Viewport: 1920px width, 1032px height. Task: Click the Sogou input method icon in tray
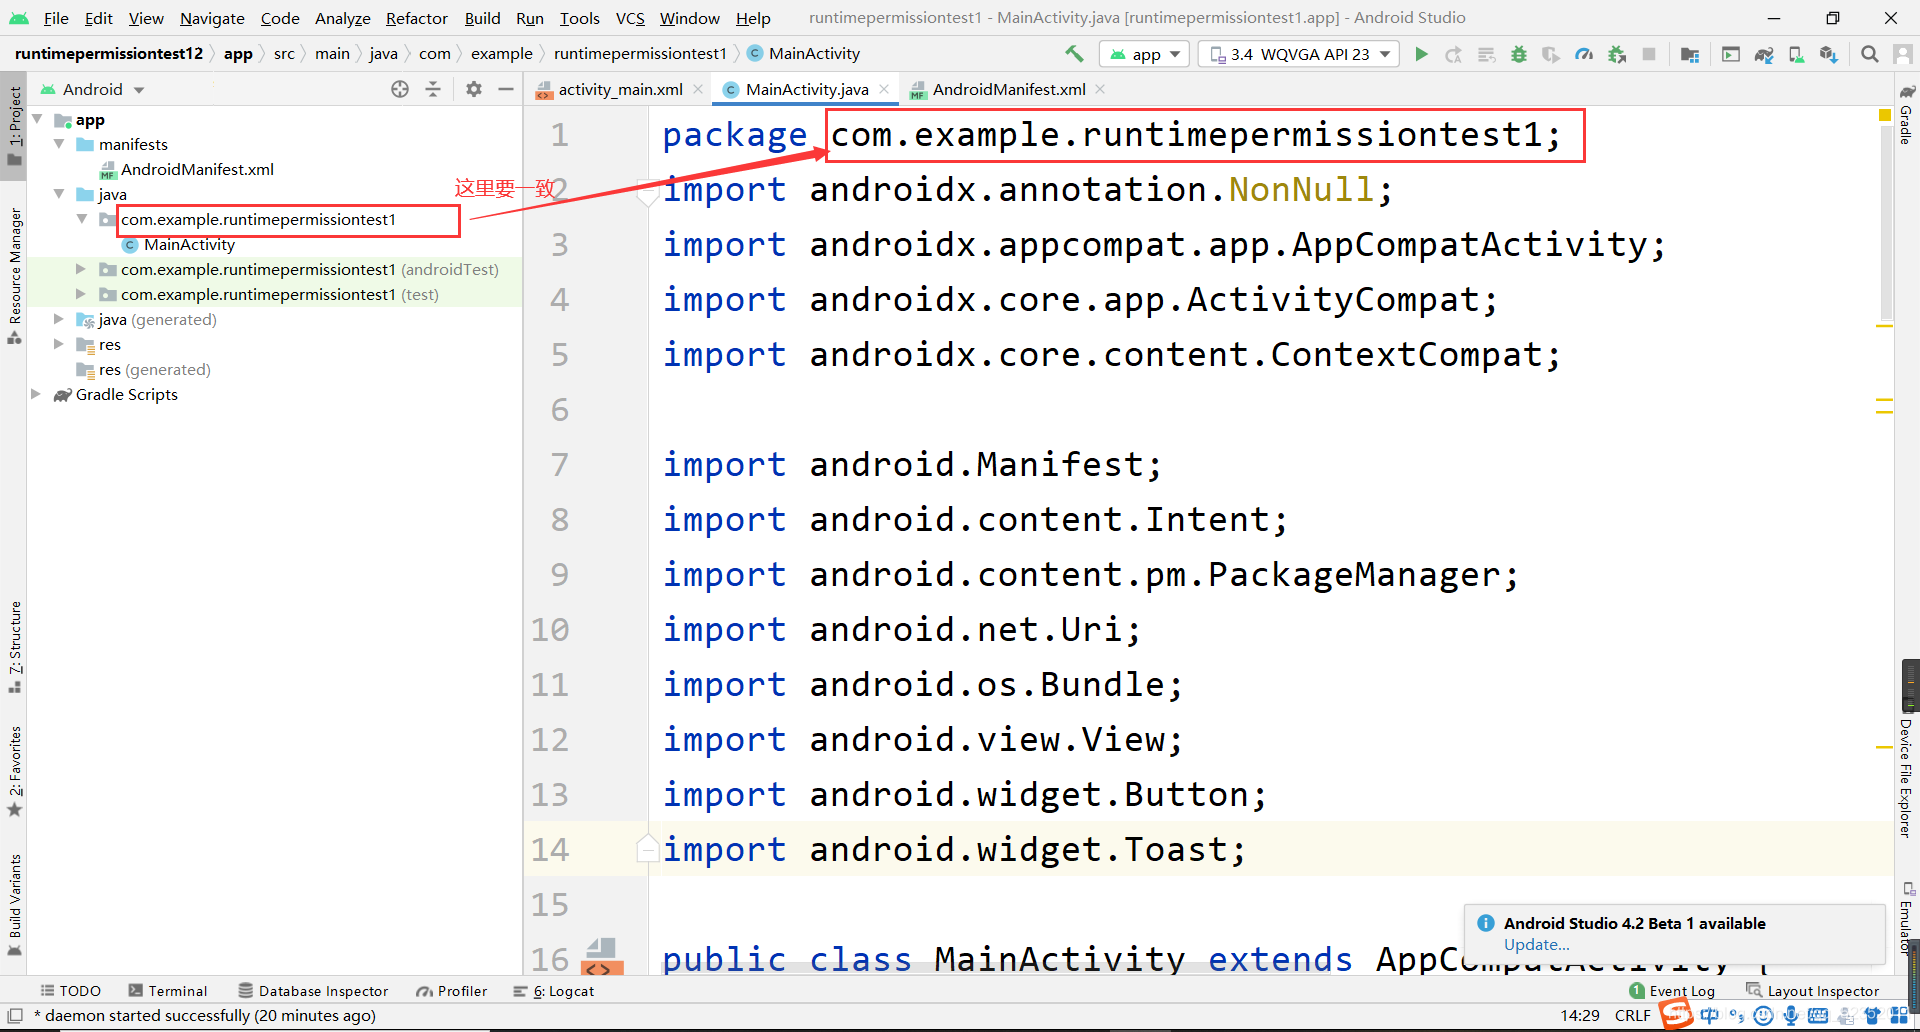(x=1677, y=1015)
